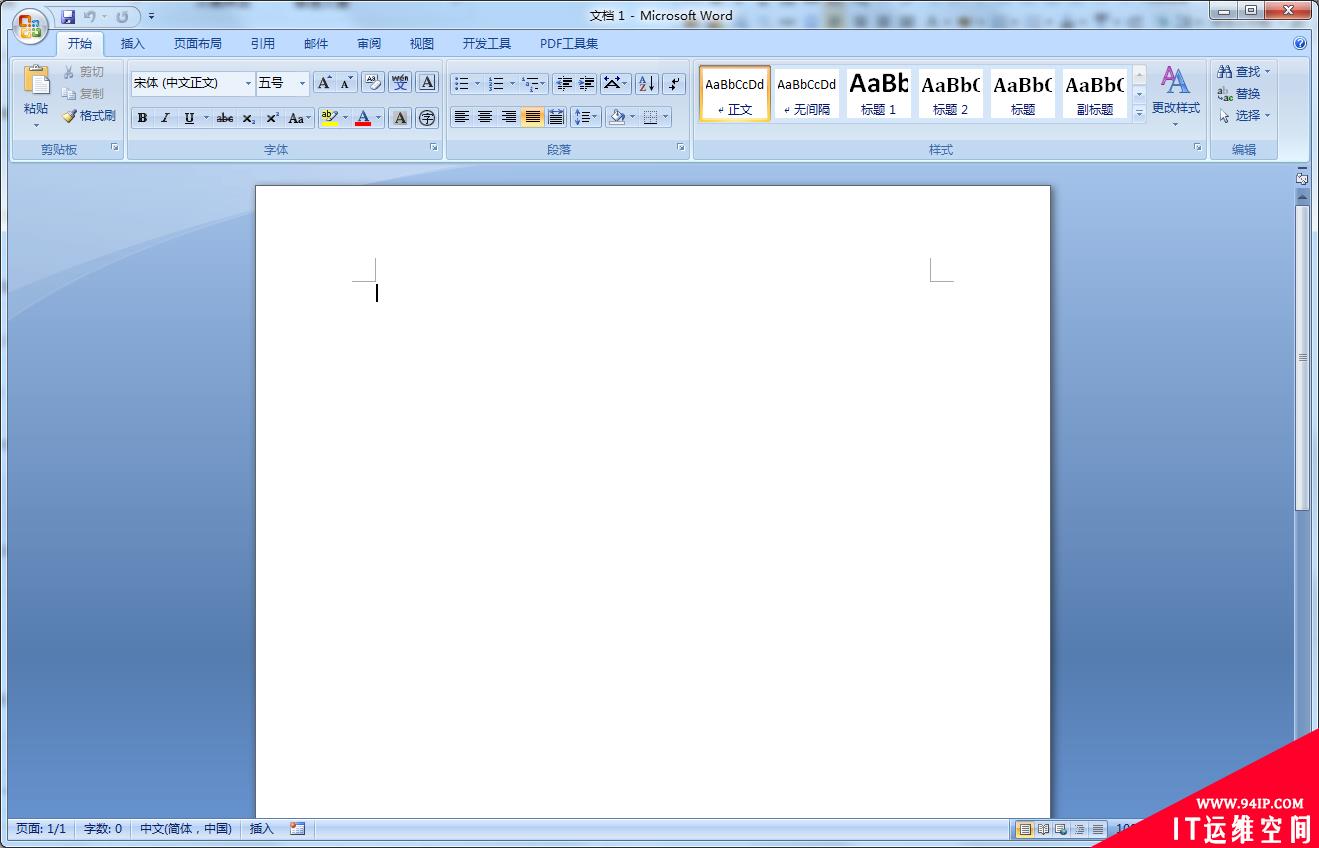1319x848 pixels.
Task: Switch to the 邮件 (Mailings) tab
Action: point(316,44)
